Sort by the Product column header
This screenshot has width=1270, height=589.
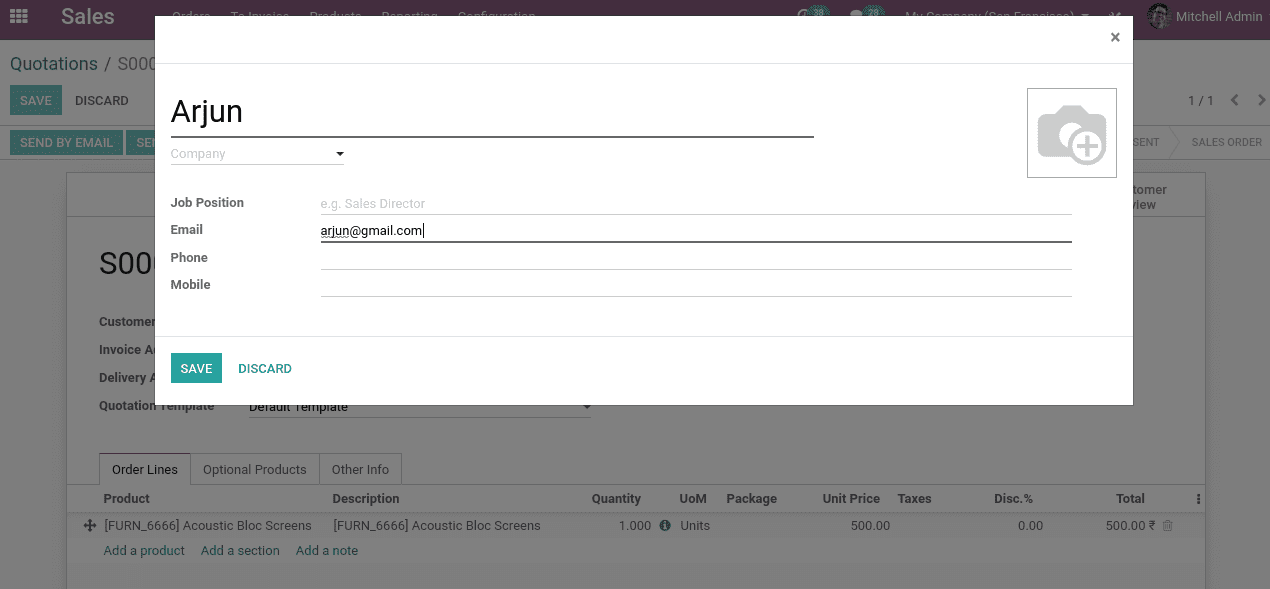coord(127,498)
